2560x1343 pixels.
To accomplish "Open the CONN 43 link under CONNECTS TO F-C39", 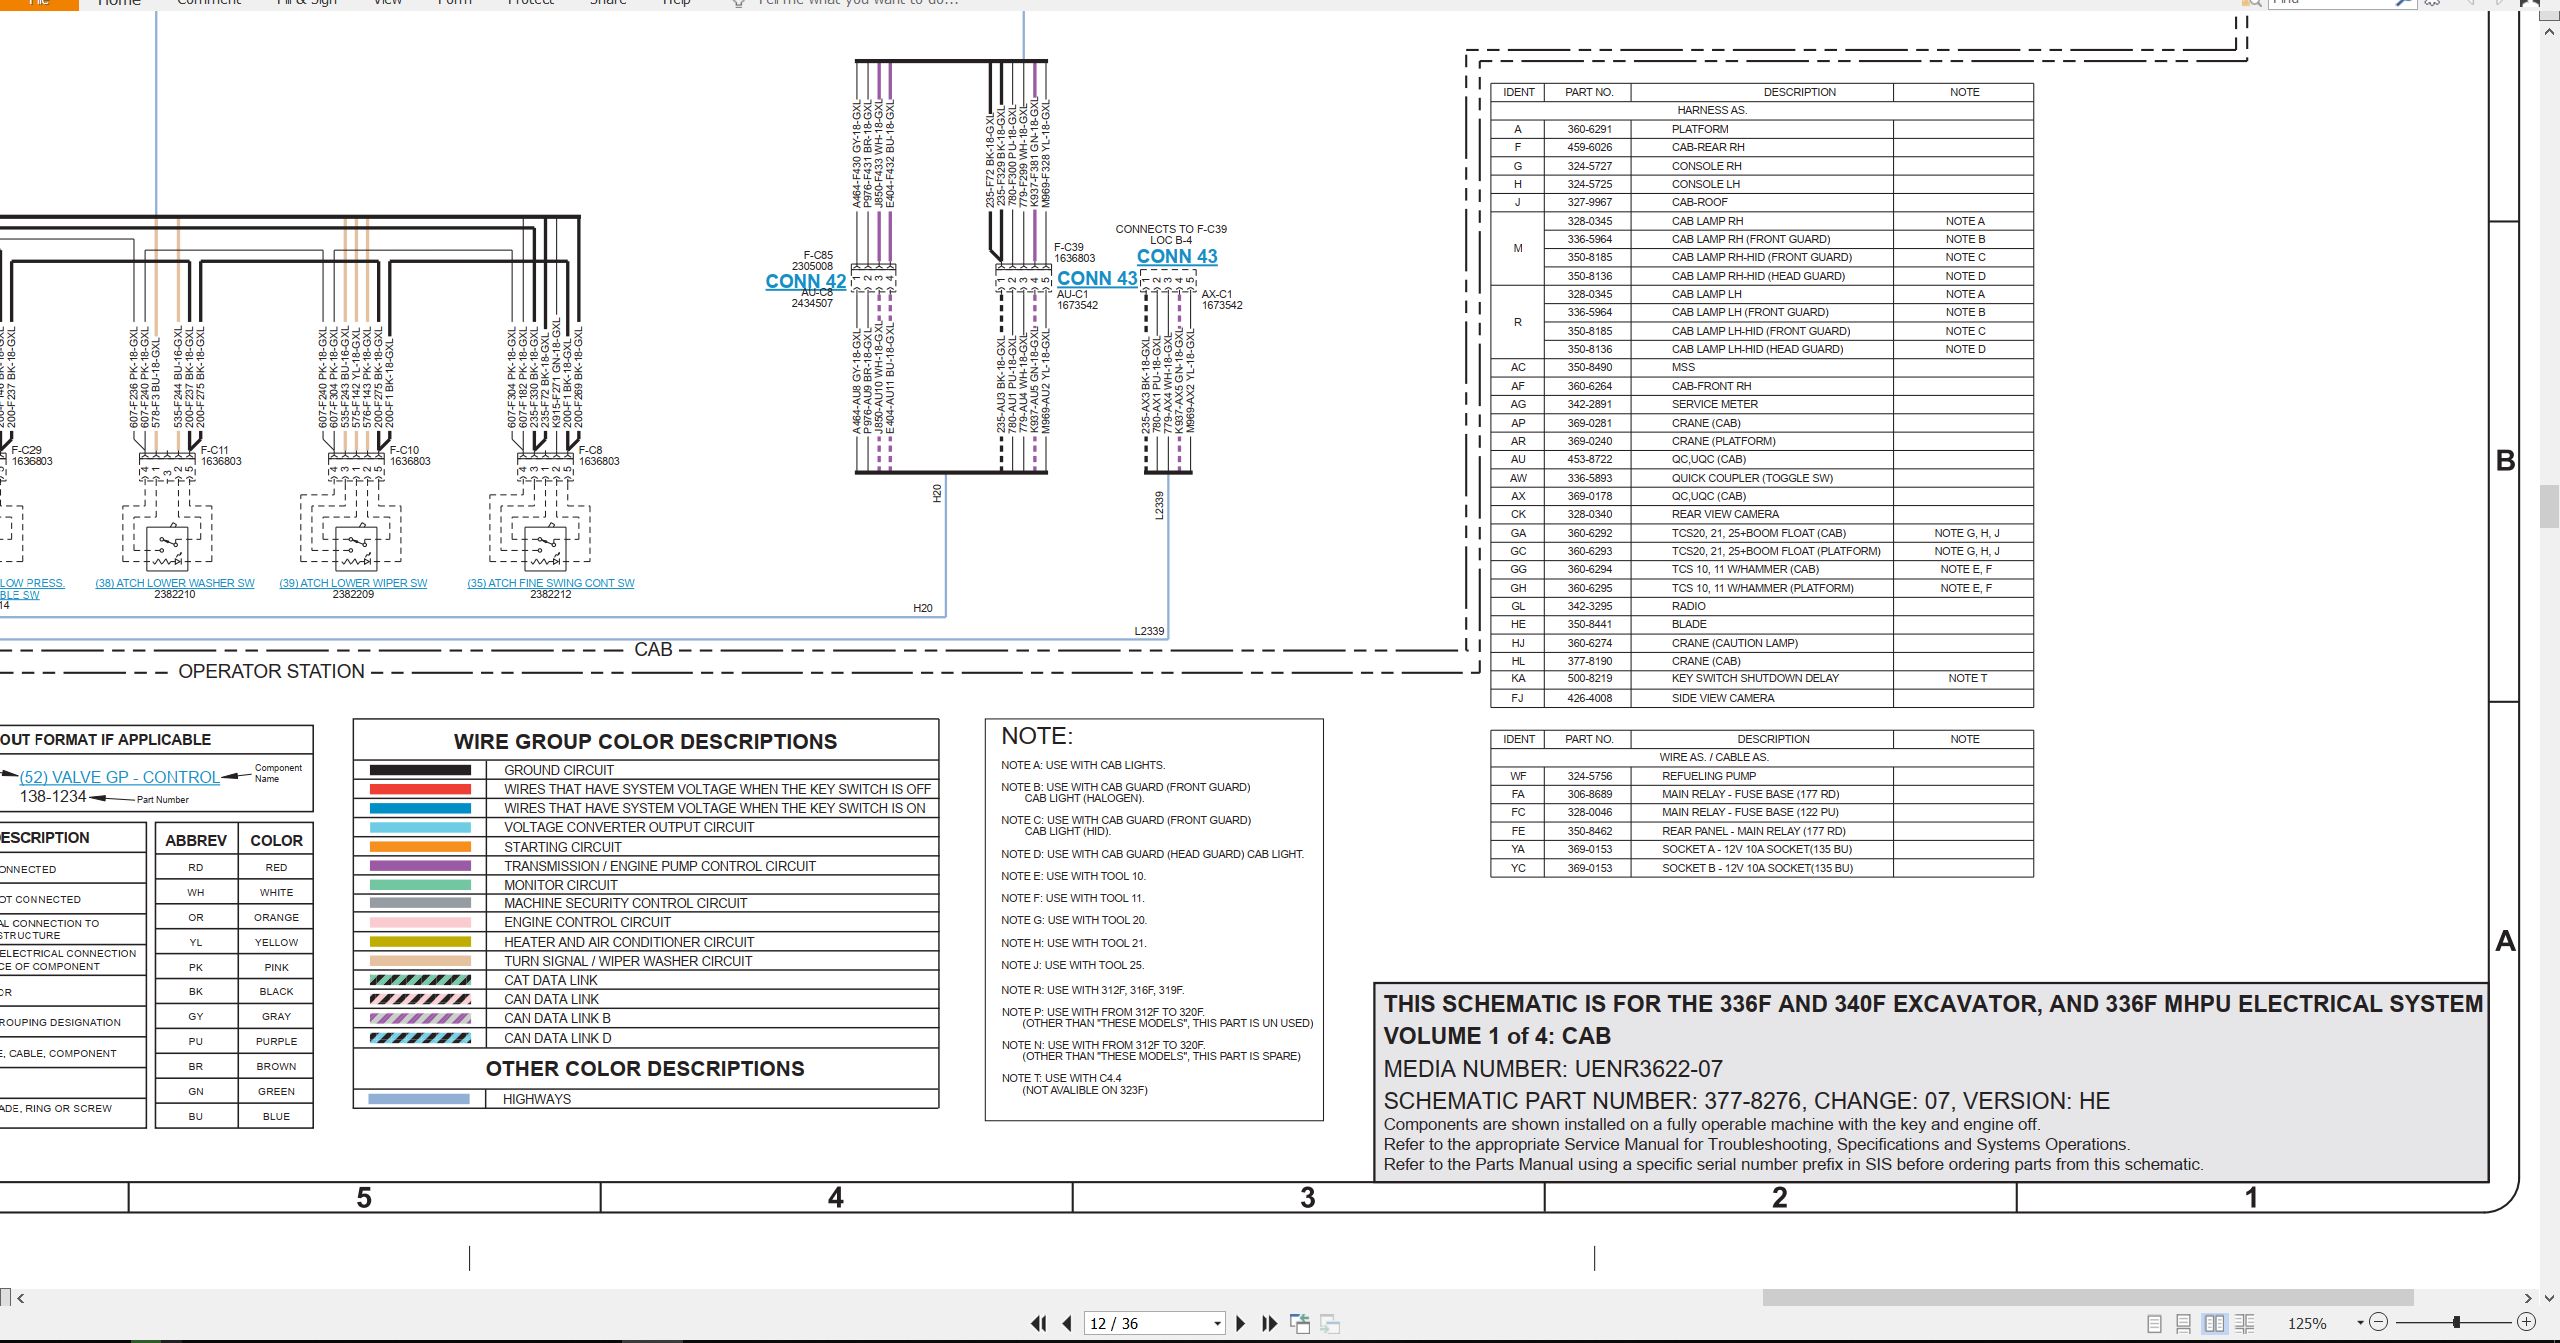I will [x=1177, y=256].
